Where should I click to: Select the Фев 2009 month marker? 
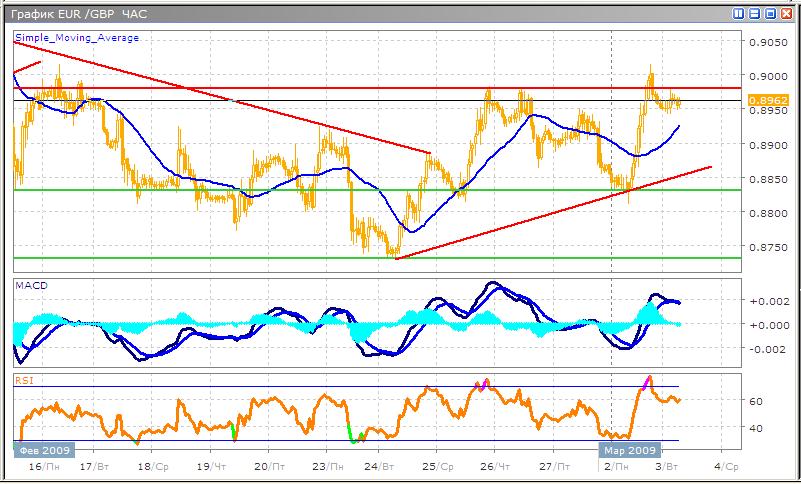(x=40, y=450)
